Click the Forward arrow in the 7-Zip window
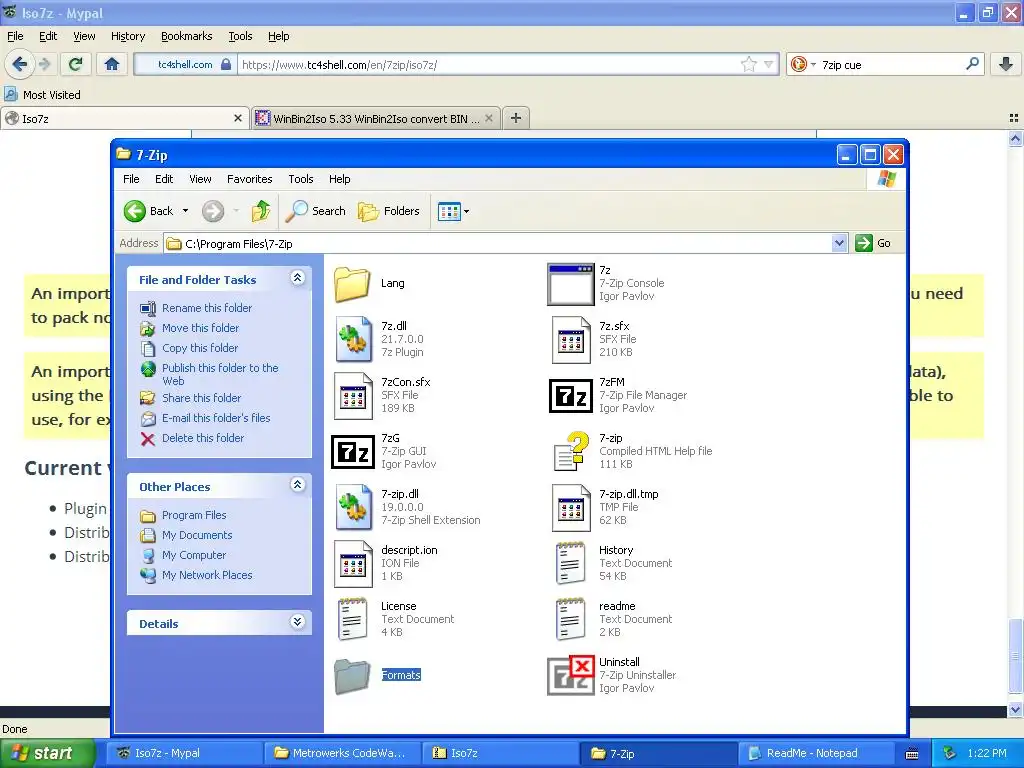Image resolution: width=1024 pixels, height=768 pixels. click(213, 211)
